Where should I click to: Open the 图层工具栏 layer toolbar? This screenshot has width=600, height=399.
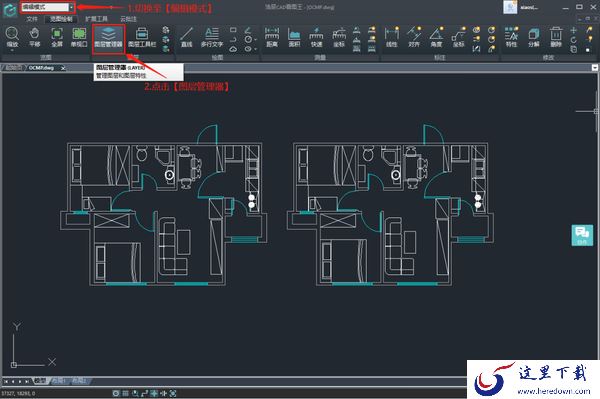(142, 37)
